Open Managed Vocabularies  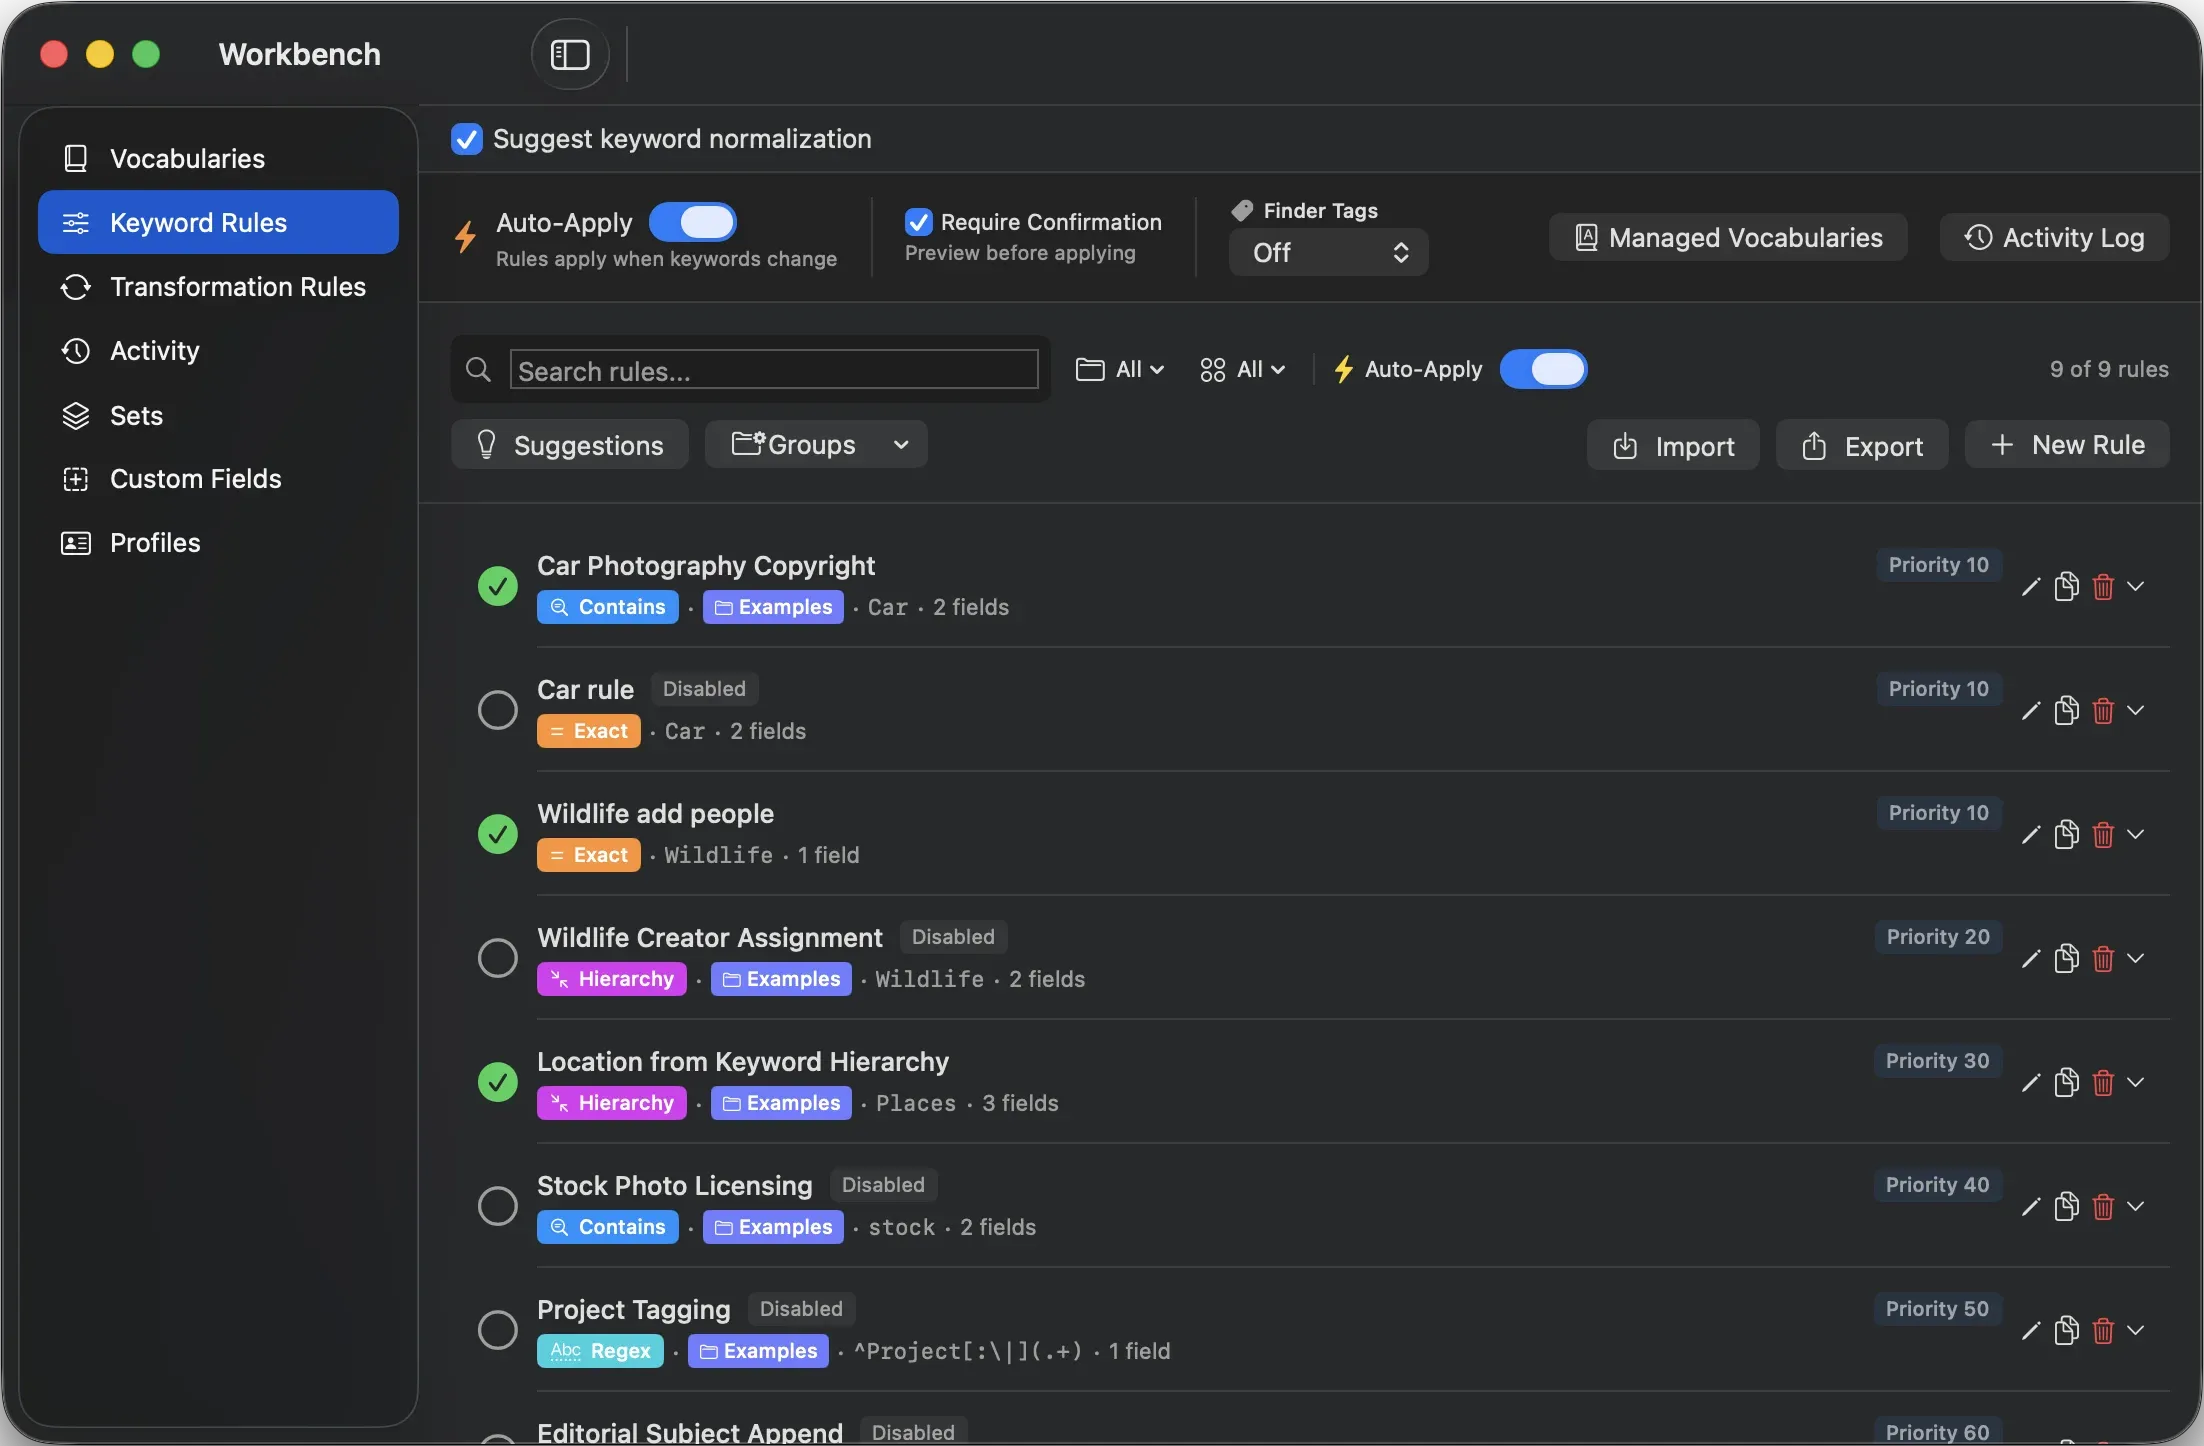[1728, 237]
